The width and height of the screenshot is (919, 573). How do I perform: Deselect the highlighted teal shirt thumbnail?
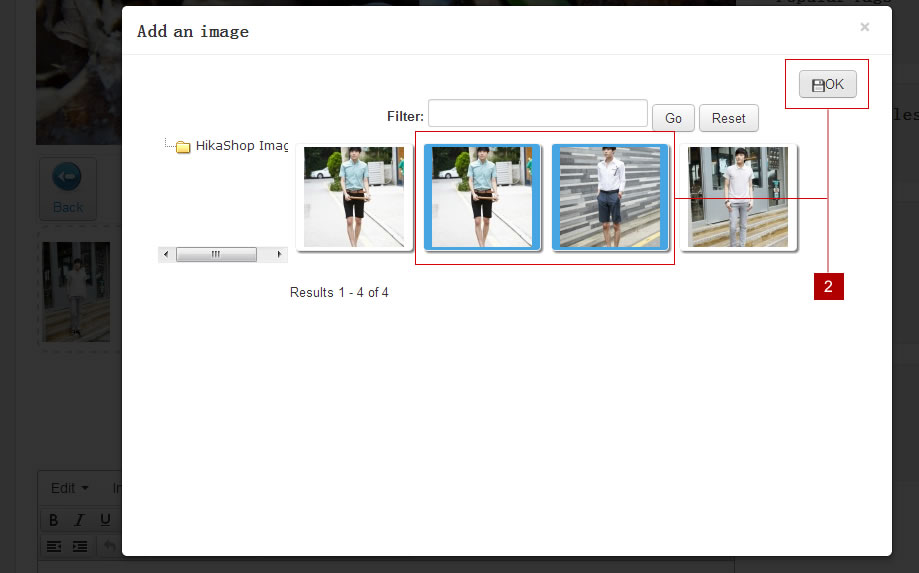[482, 197]
